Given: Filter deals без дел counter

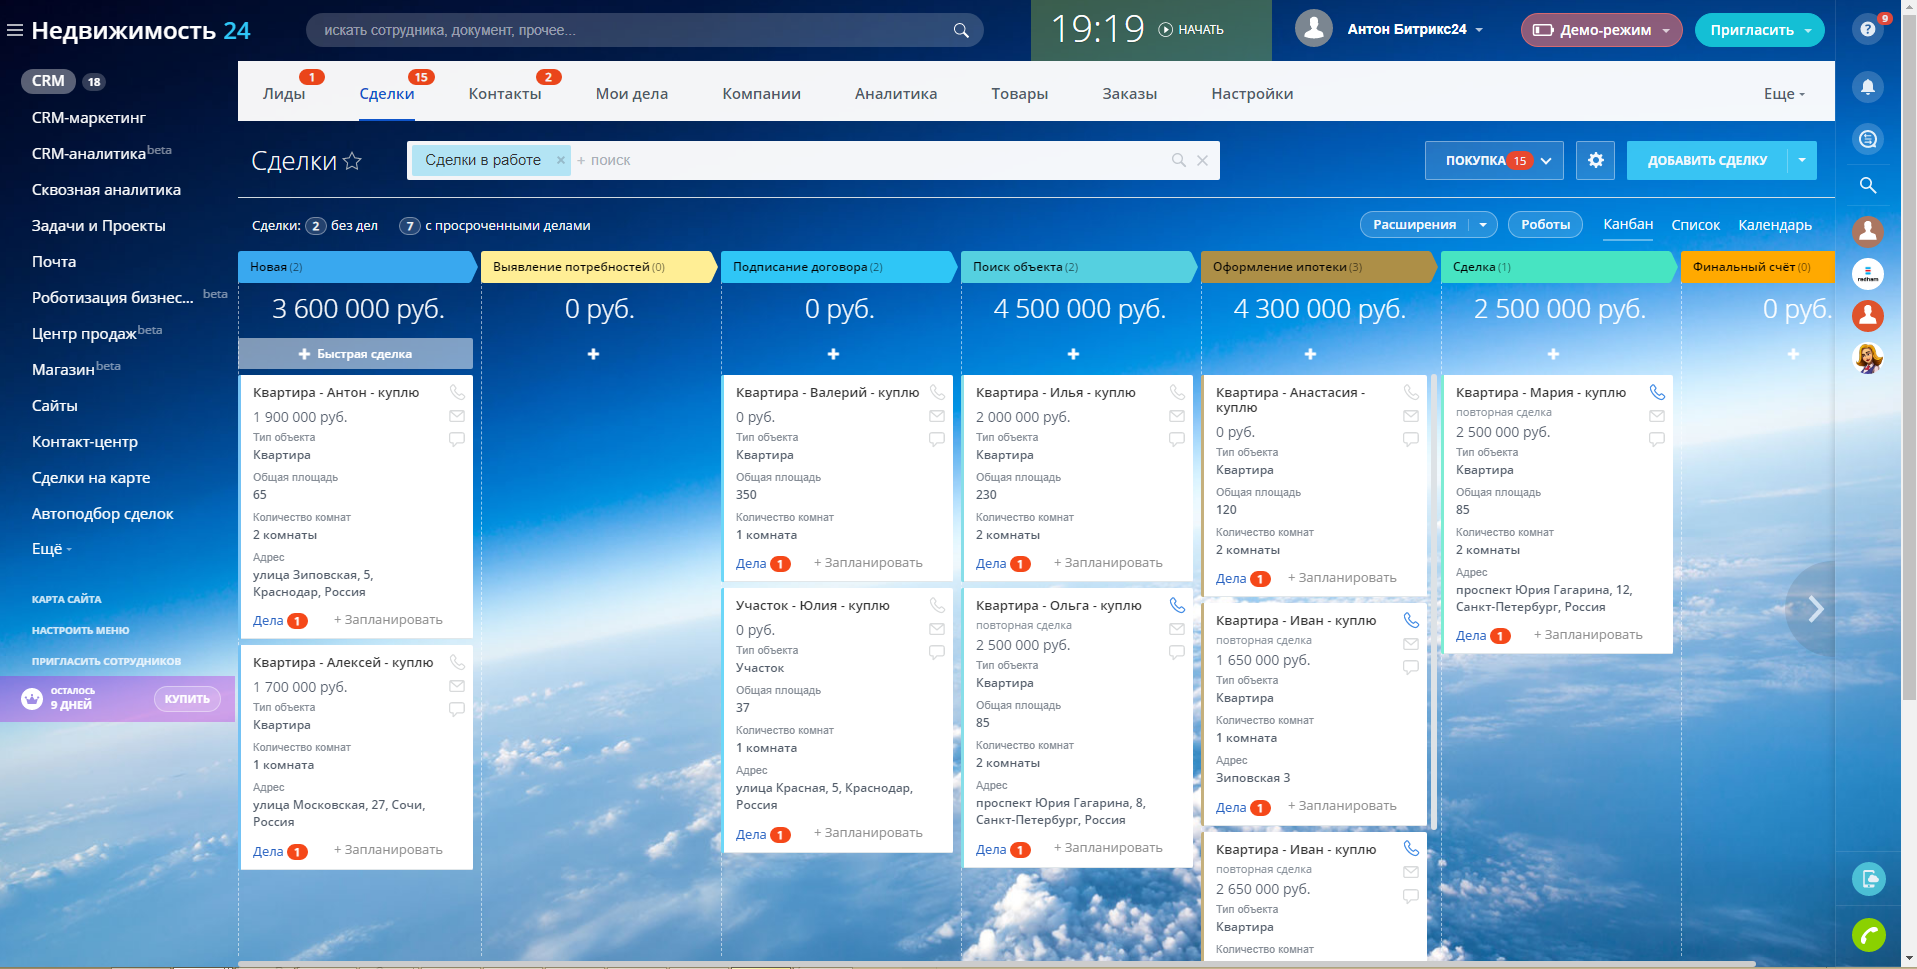Looking at the screenshot, I should click(x=342, y=226).
